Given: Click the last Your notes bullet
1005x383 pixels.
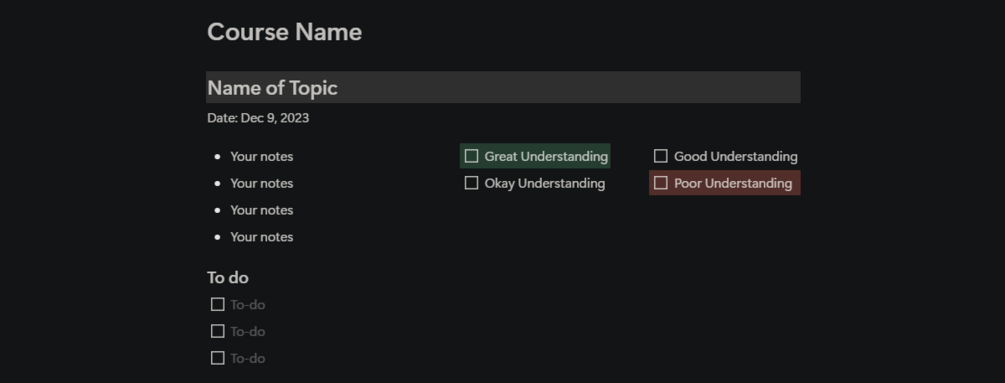Looking at the screenshot, I should coord(262,237).
